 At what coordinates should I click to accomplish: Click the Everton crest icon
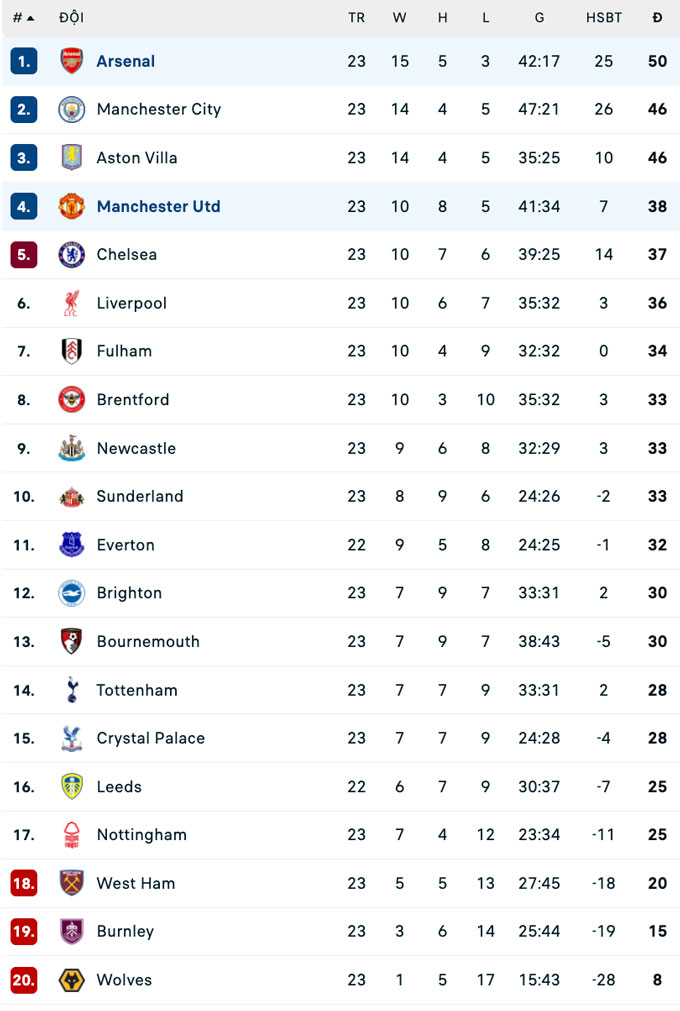click(x=72, y=545)
